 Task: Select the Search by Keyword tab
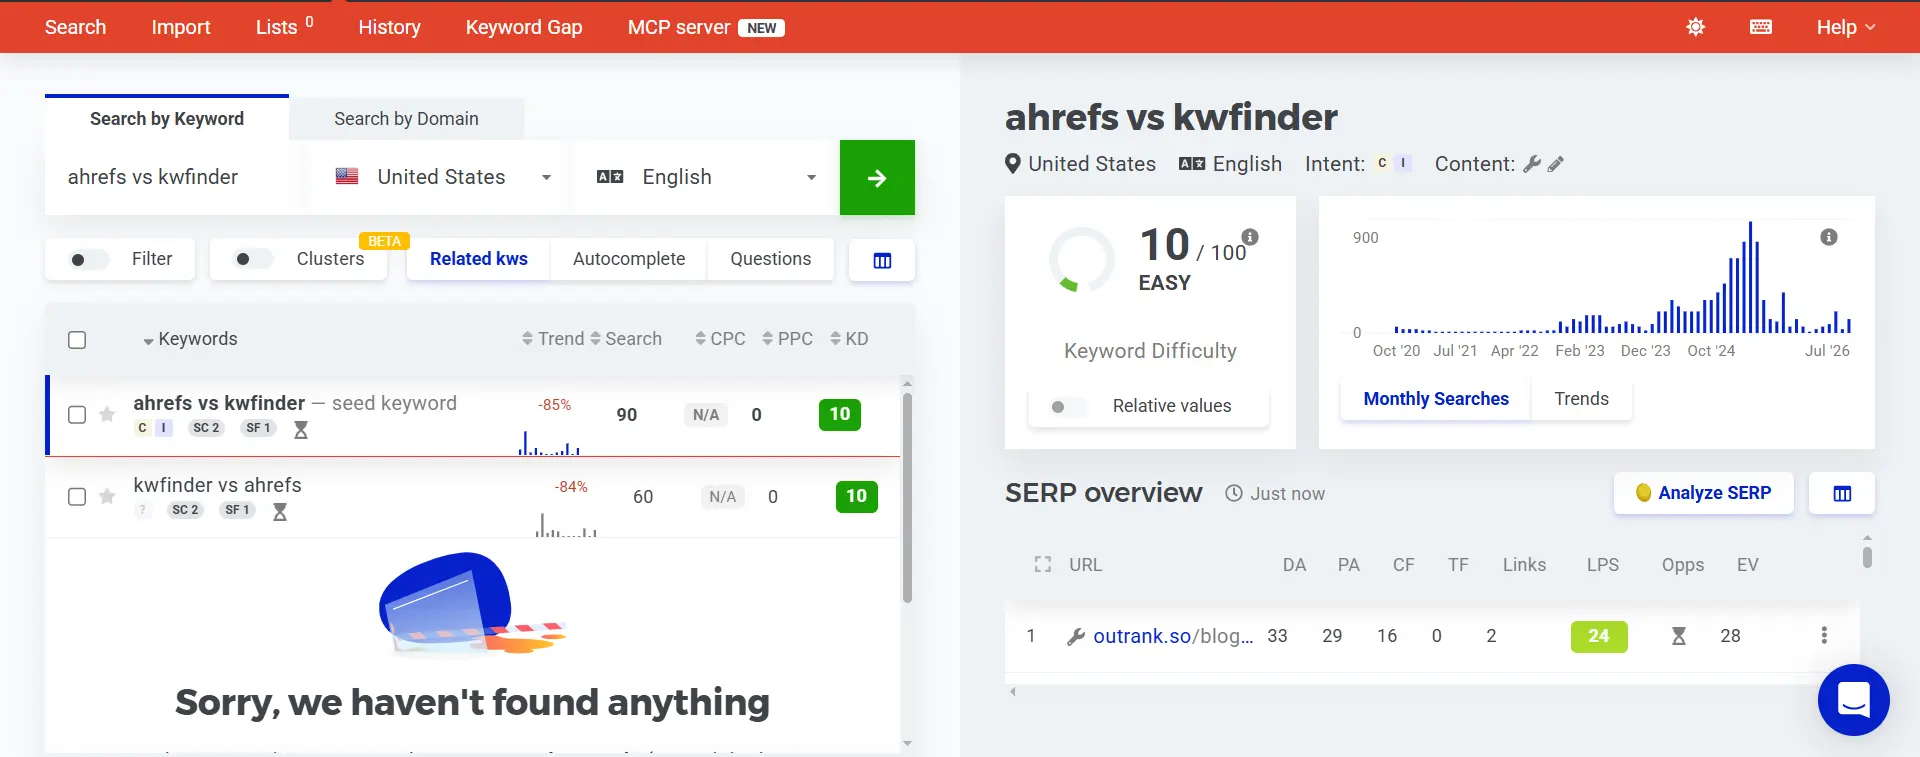(167, 119)
